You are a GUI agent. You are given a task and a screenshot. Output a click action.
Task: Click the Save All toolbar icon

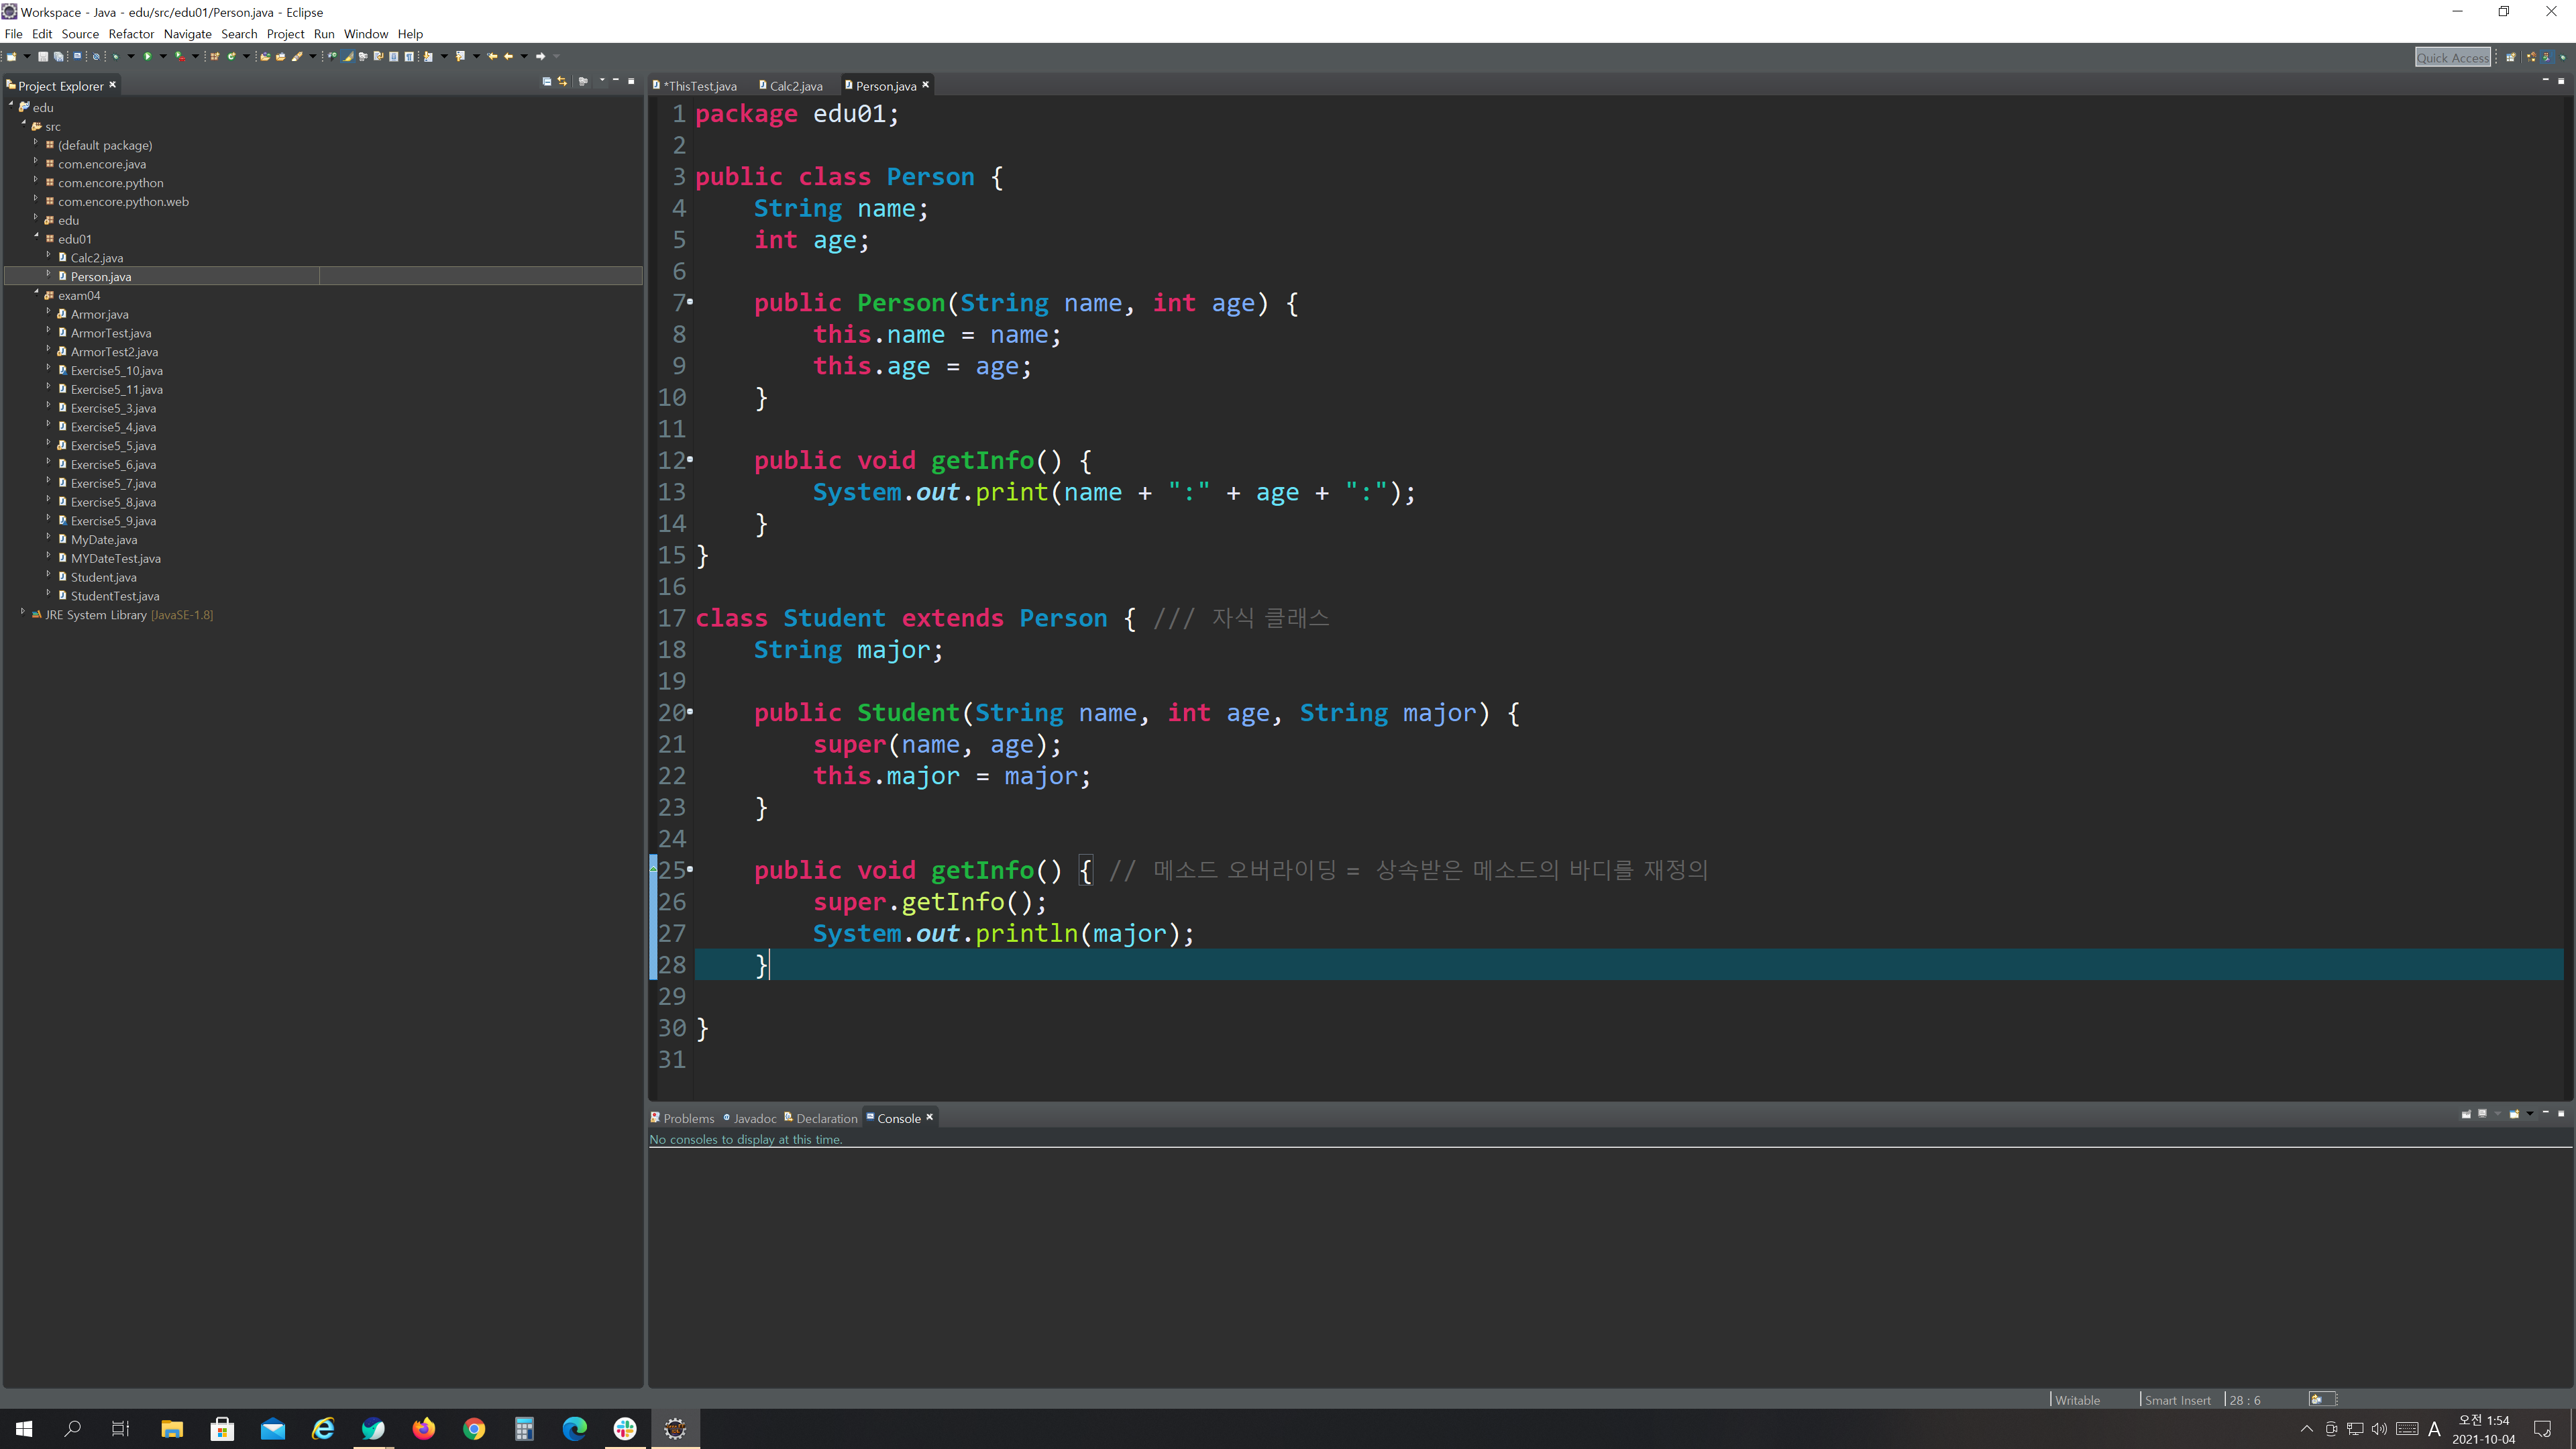tap(59, 56)
